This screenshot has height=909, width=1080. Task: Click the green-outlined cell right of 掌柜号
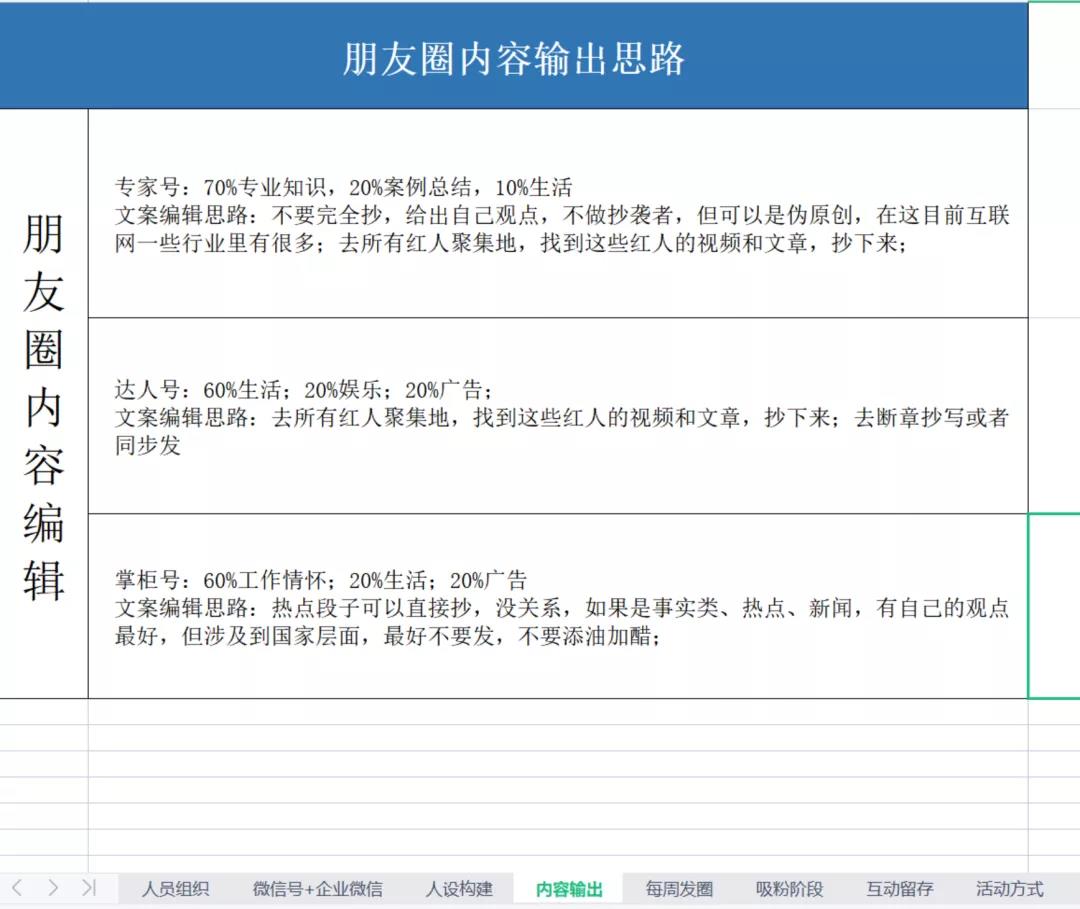tap(1054, 606)
